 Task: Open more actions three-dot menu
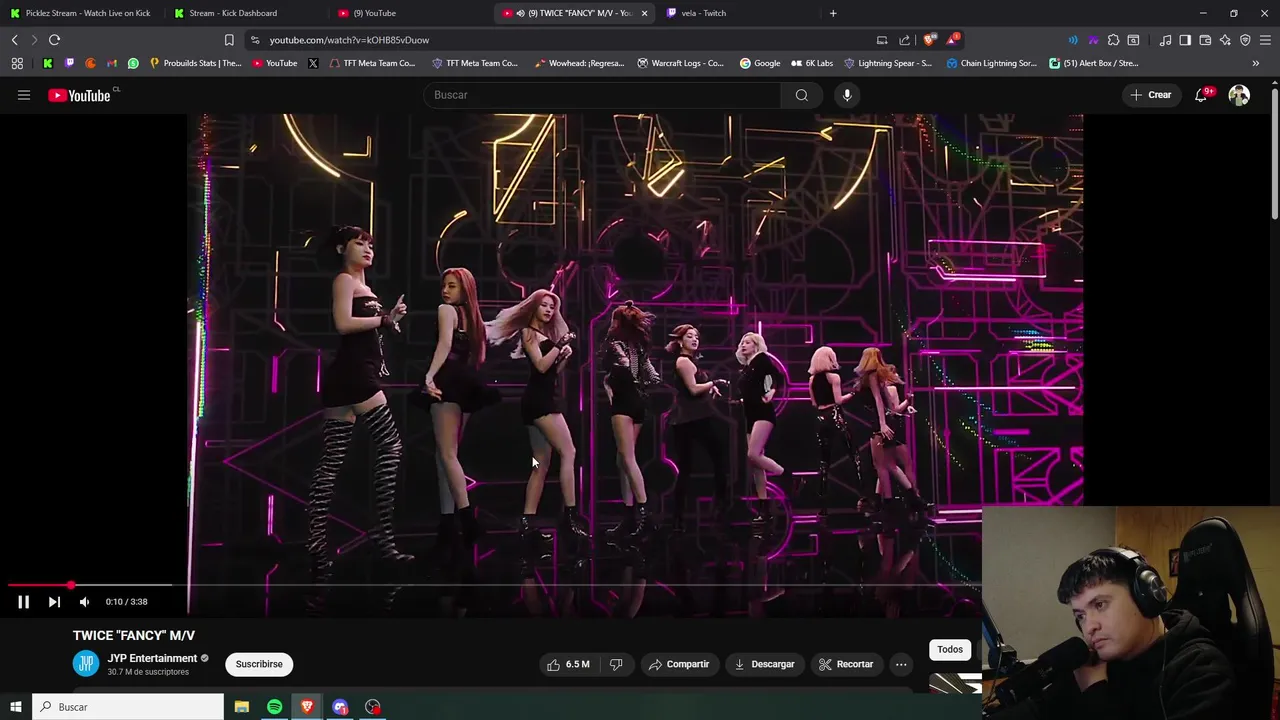coord(901,664)
